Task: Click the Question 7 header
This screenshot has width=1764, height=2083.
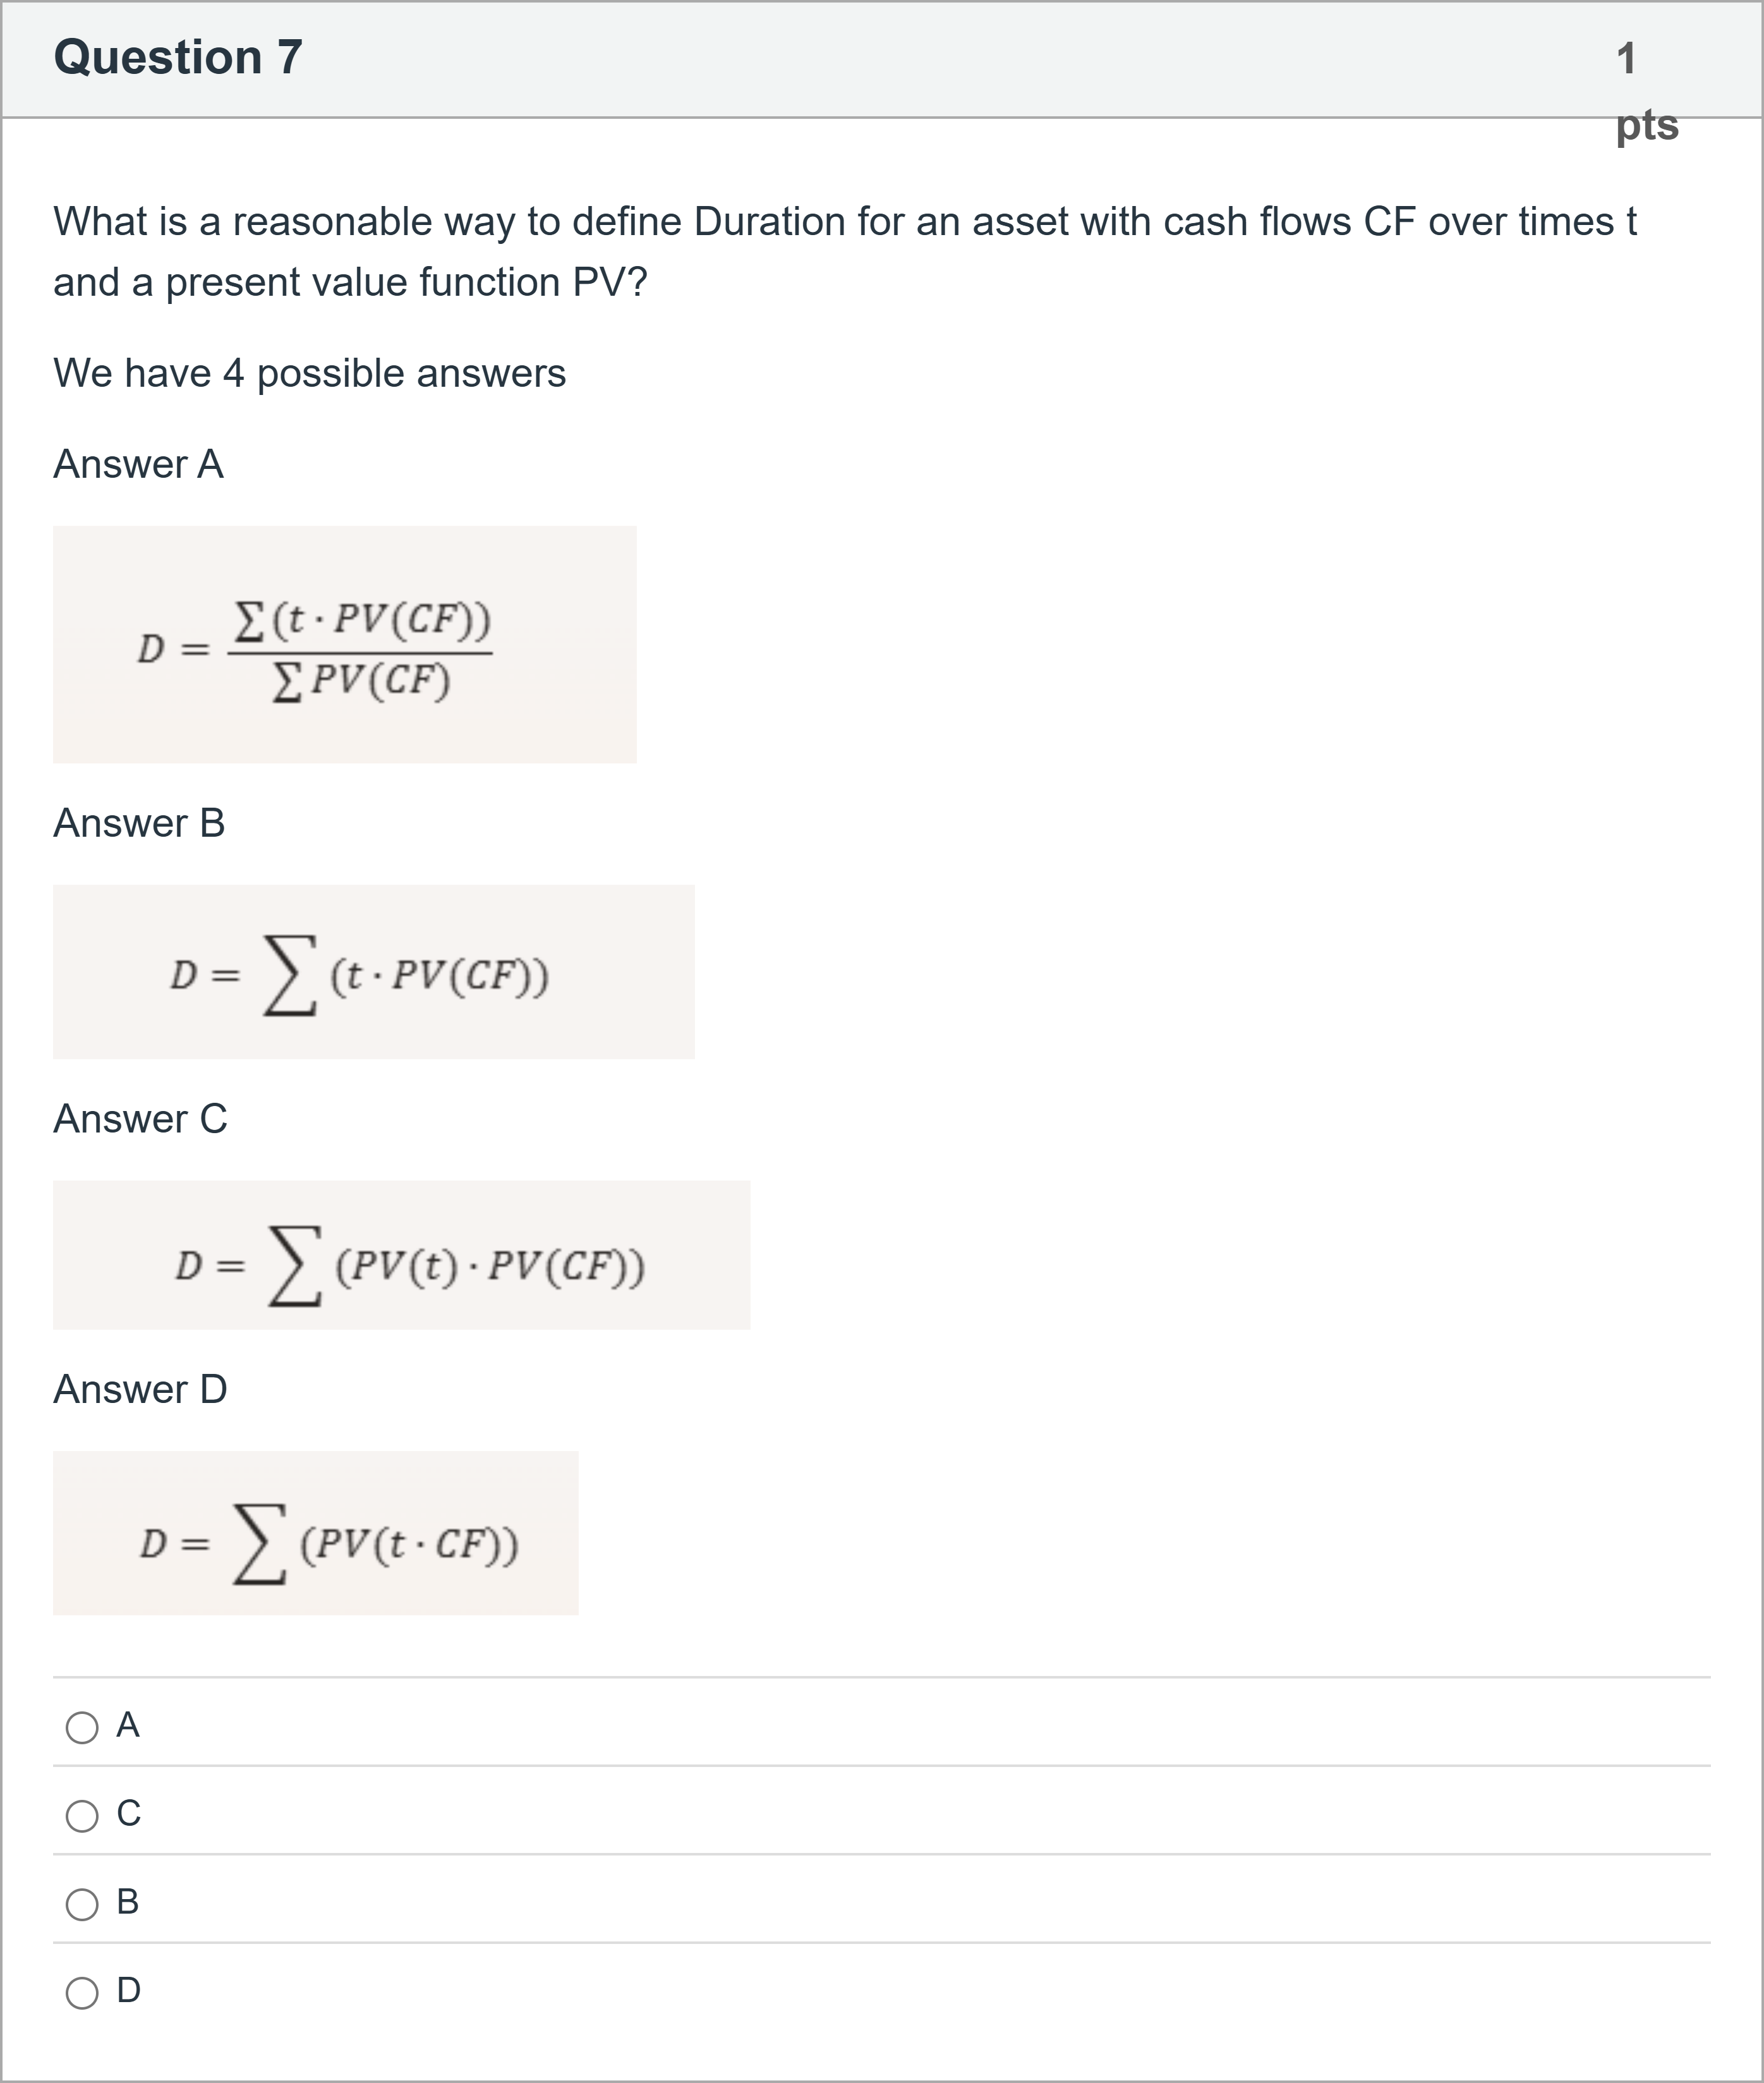Action: point(178,58)
